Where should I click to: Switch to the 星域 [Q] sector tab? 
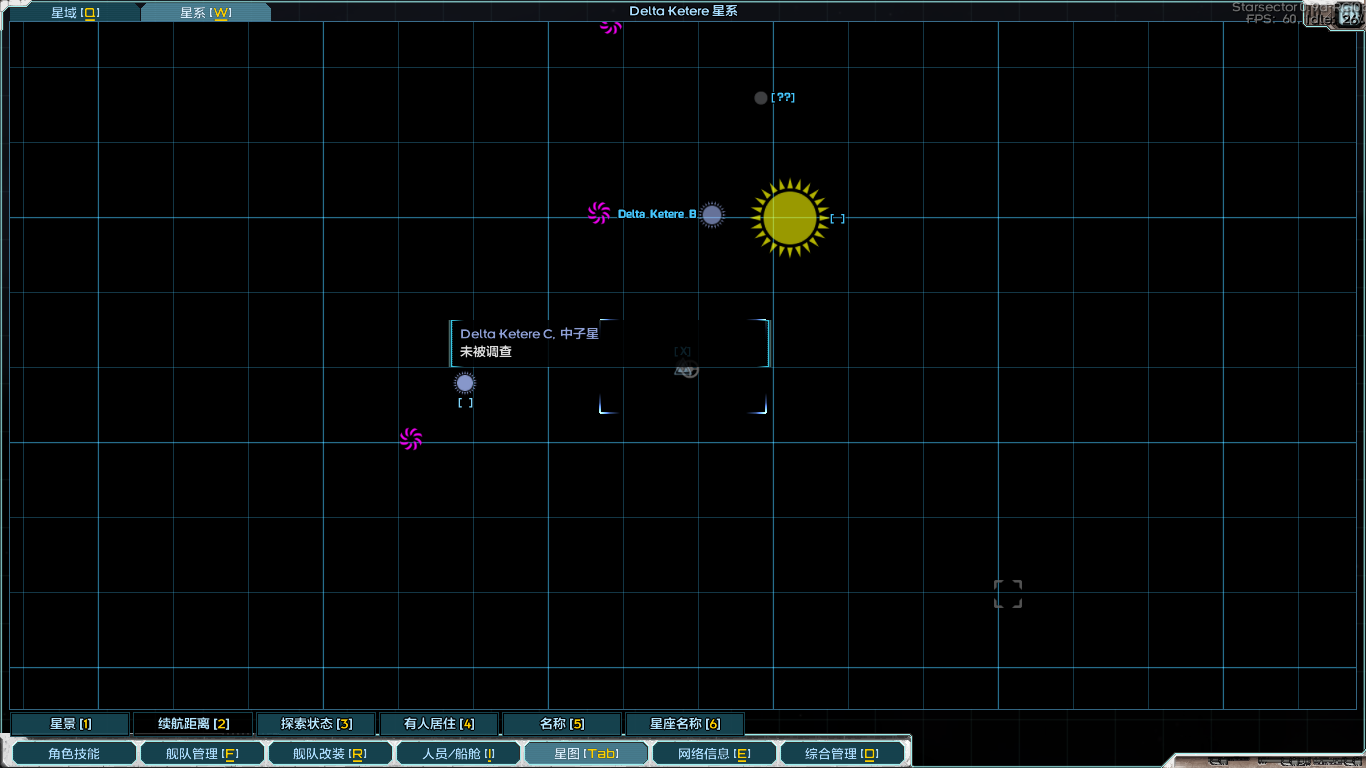coord(75,13)
